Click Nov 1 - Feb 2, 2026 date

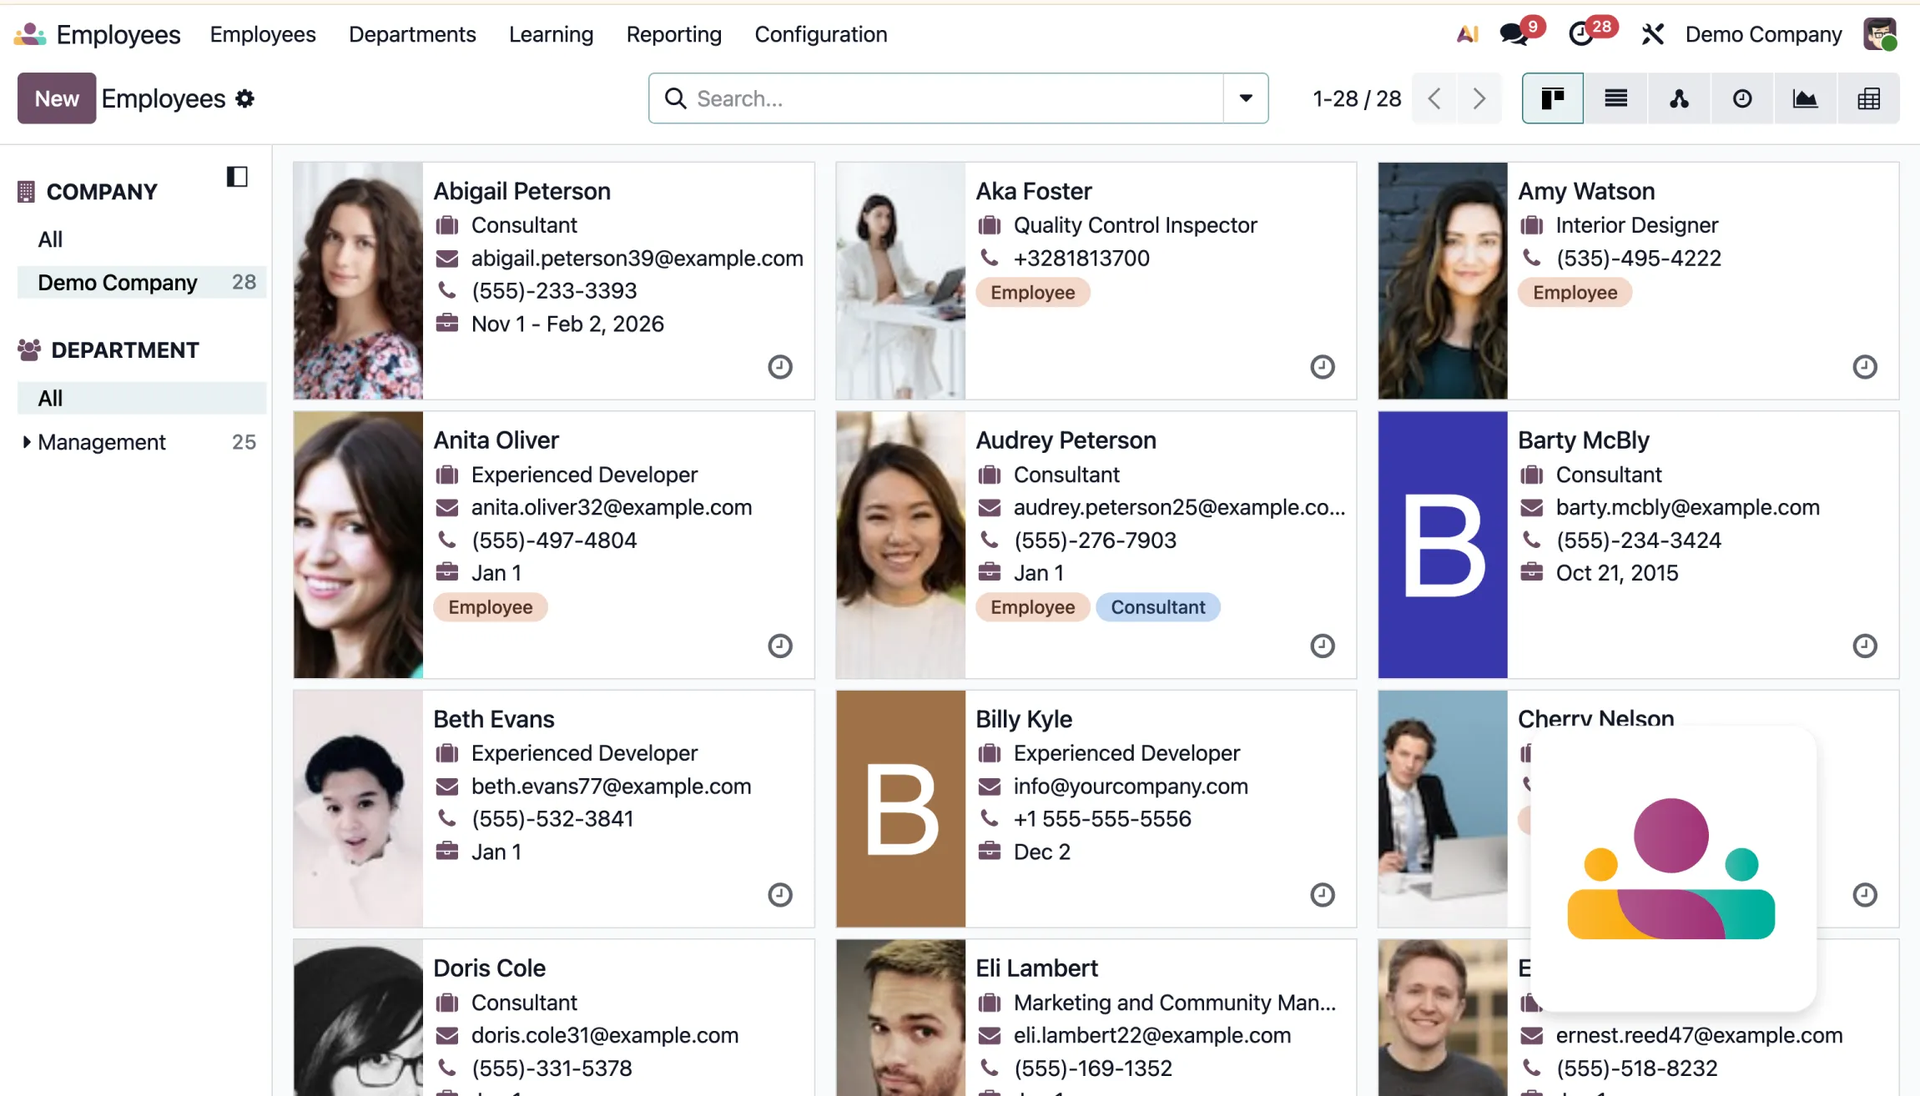click(568, 324)
